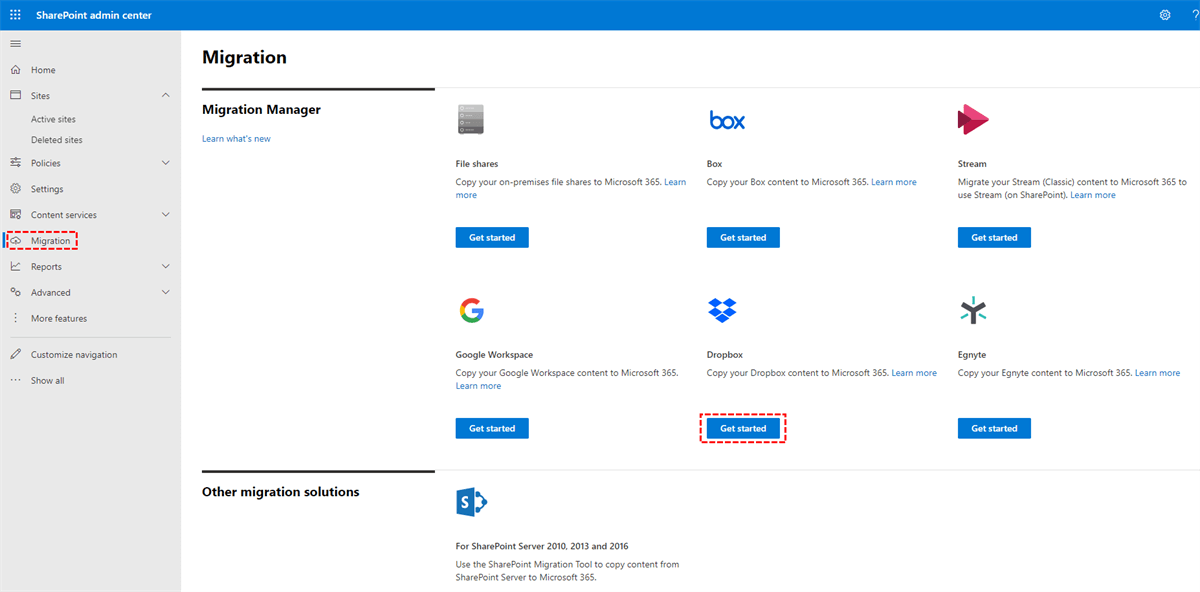Select Migration in left navigation
The height and width of the screenshot is (592, 1200).
pyautogui.click(x=50, y=241)
